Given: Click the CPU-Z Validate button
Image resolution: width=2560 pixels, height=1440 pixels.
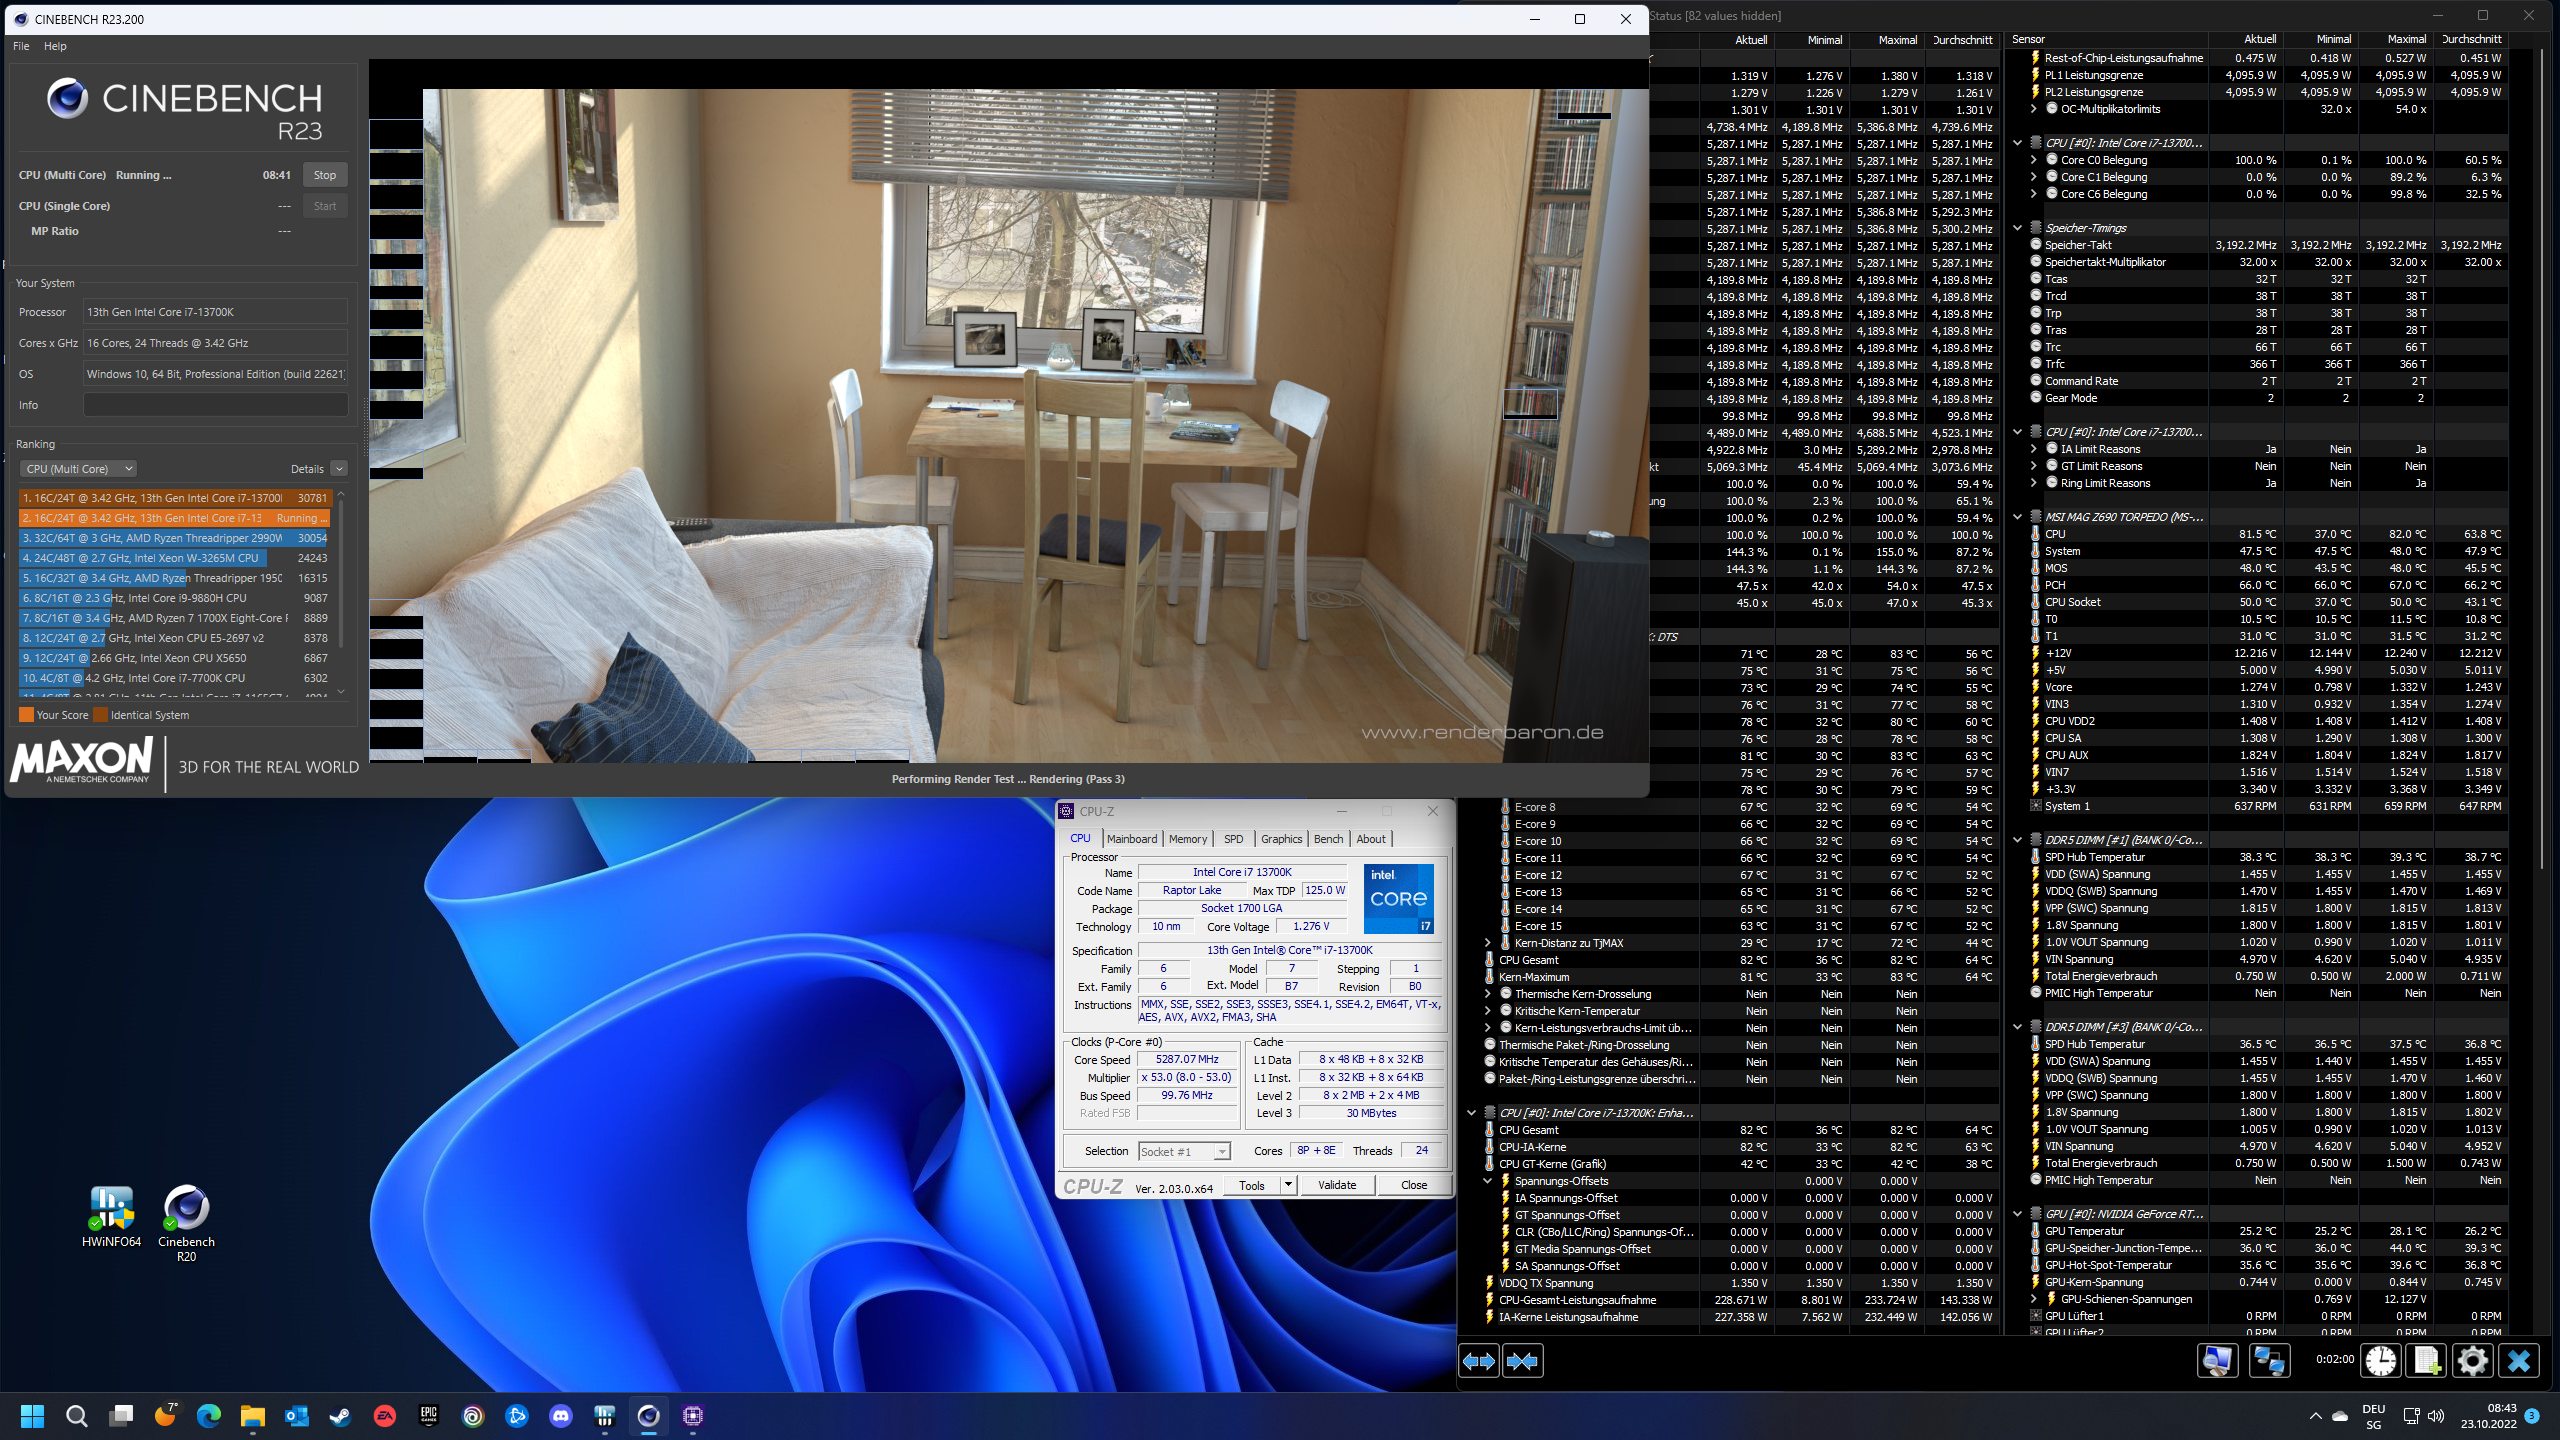Looking at the screenshot, I should [x=1336, y=1185].
